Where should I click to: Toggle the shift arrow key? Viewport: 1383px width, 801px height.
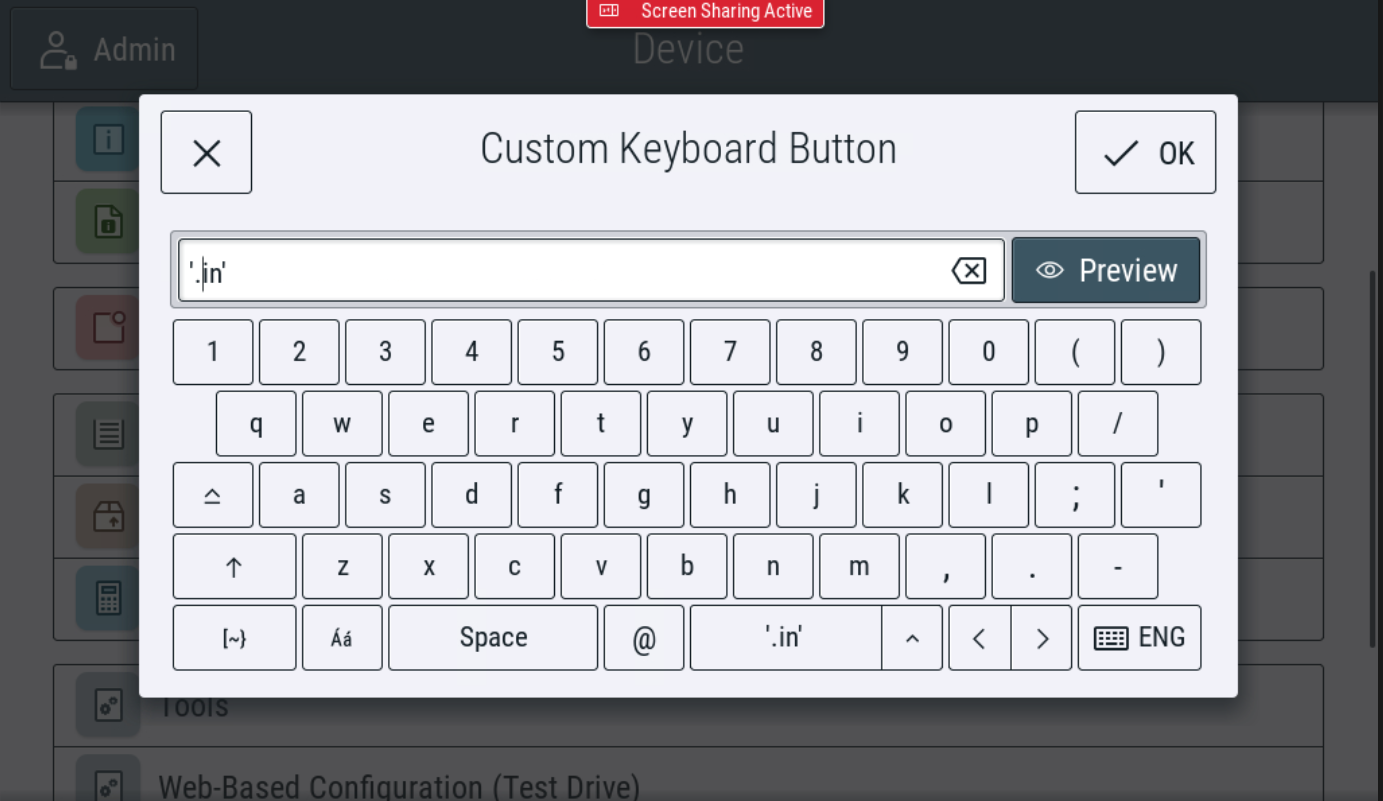(234, 566)
